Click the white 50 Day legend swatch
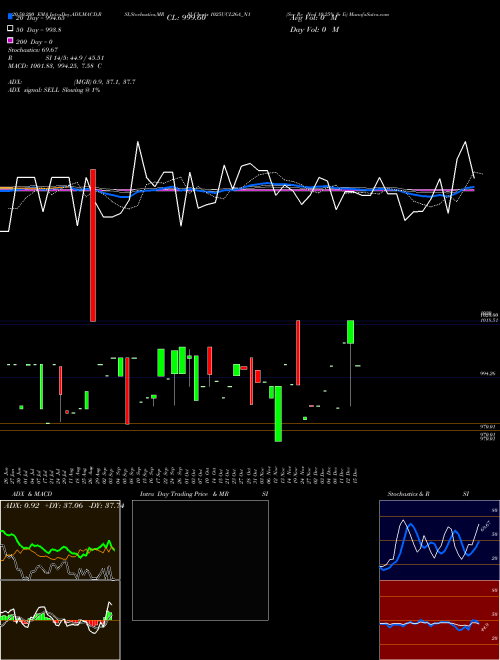500x660 pixels. pos(11,29)
